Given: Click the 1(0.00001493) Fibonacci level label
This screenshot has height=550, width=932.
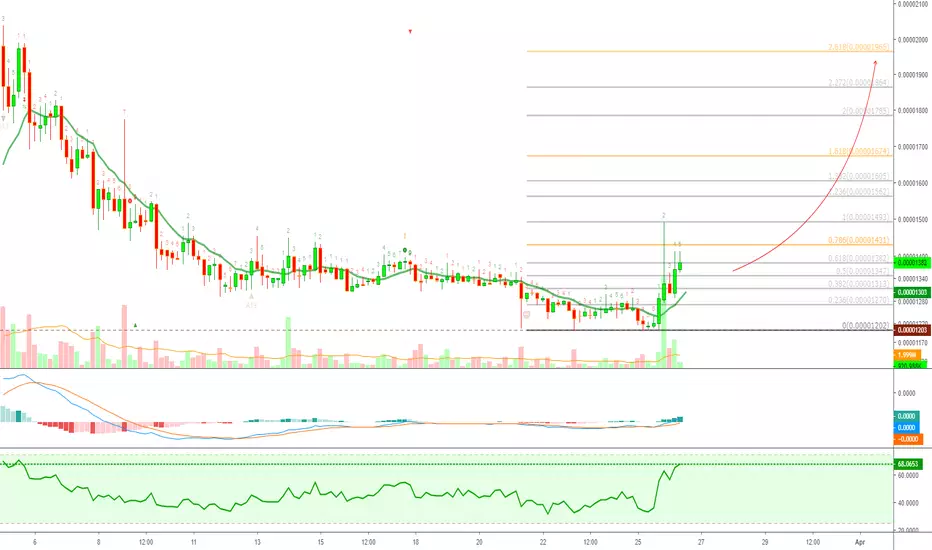Looking at the screenshot, I should (865, 218).
